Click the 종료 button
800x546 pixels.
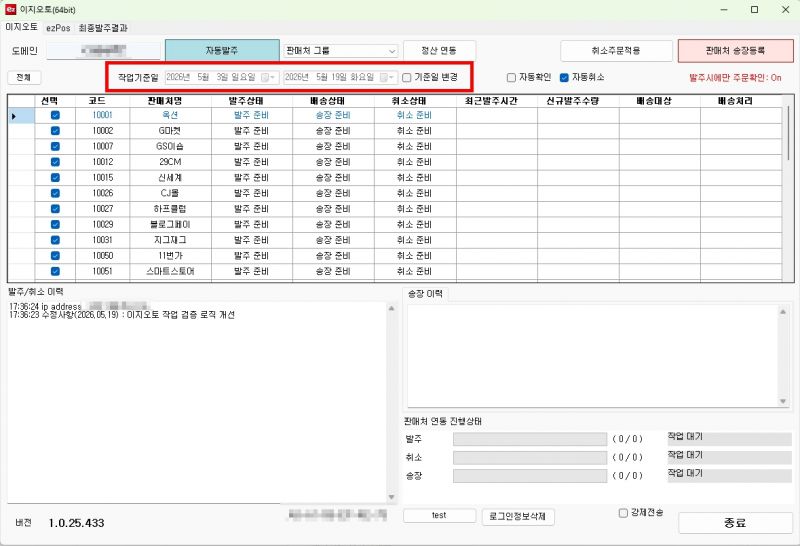point(735,523)
